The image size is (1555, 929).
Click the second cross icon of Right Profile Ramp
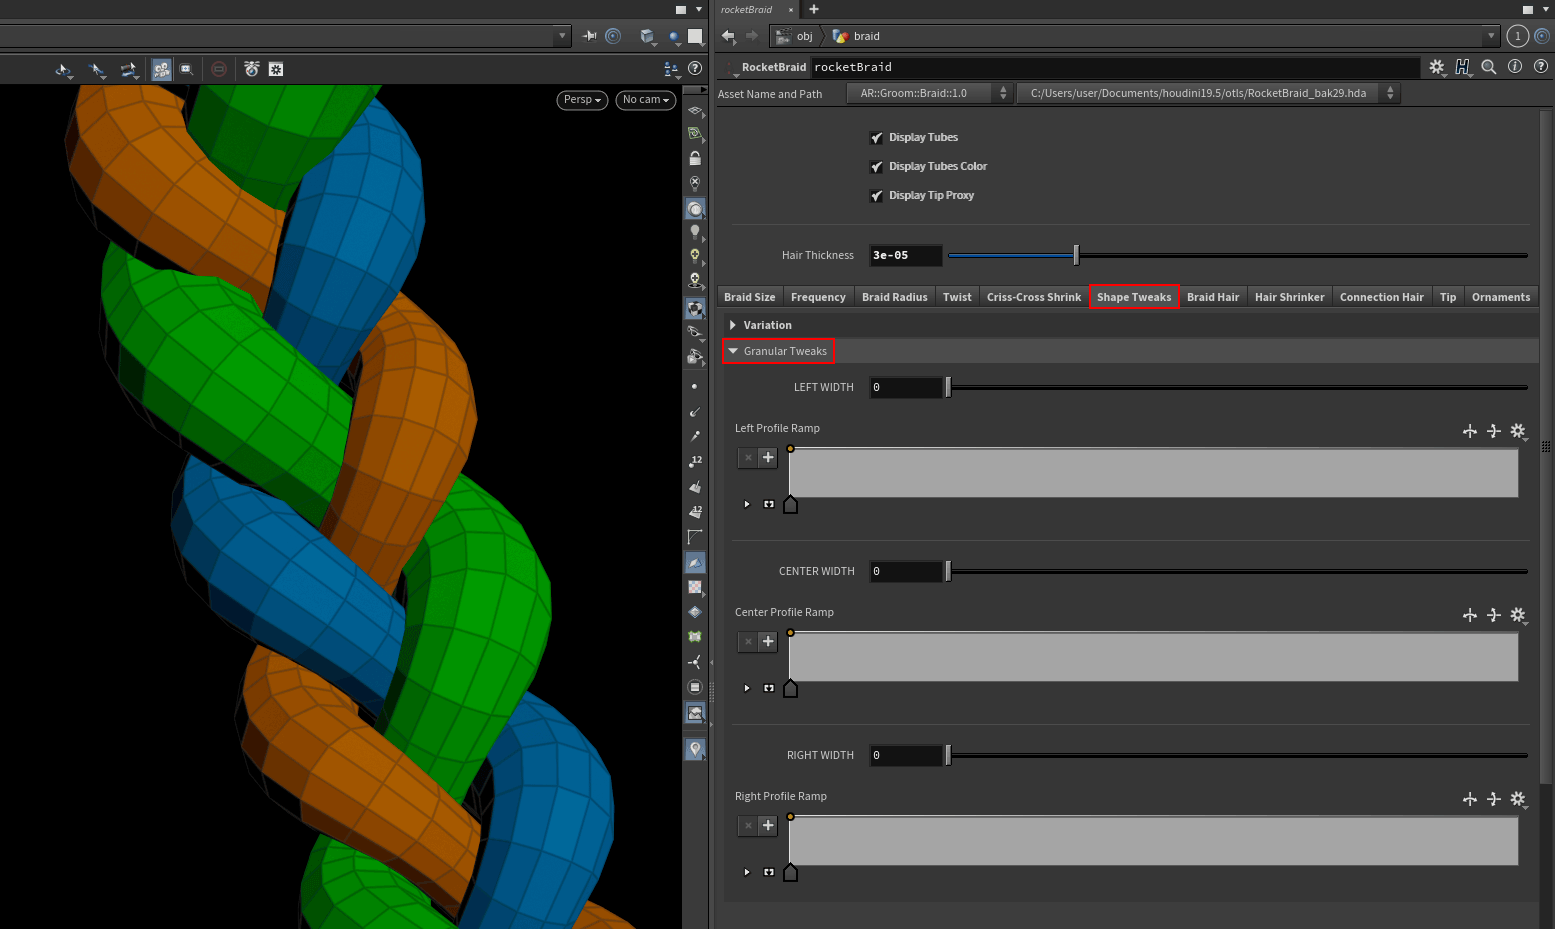click(x=1494, y=799)
